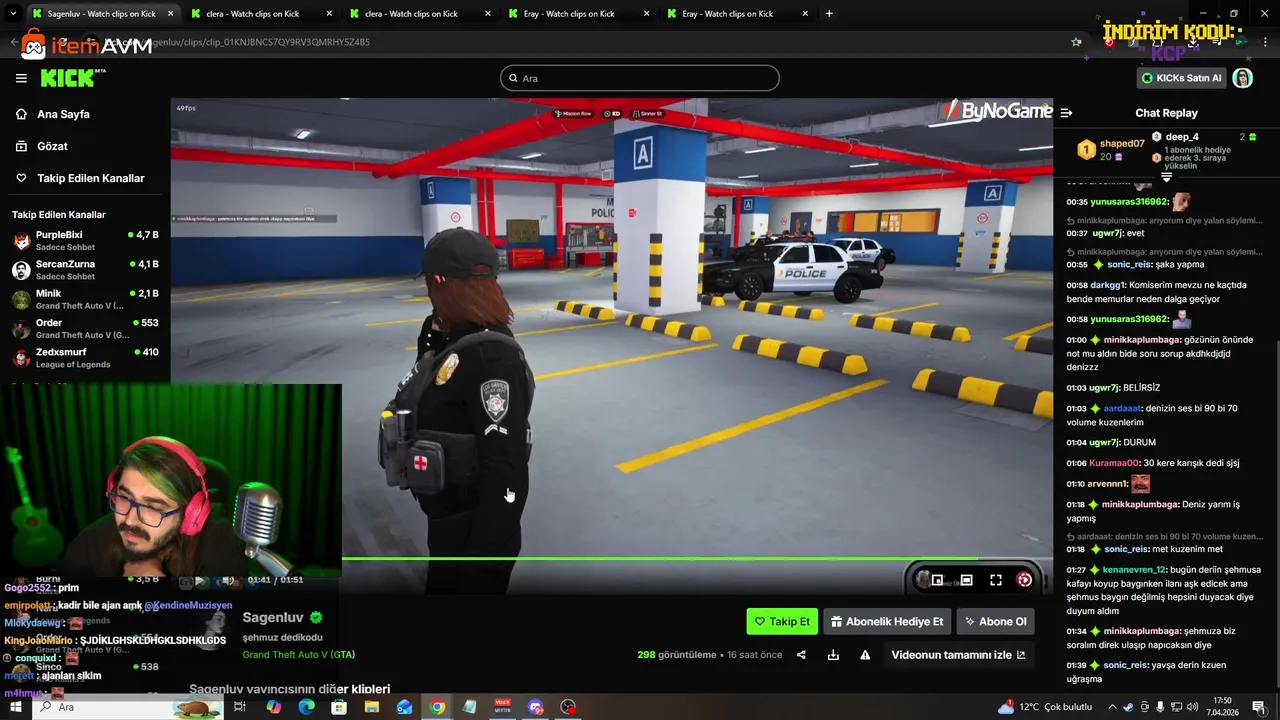
Task: Click chat user arvennn1 message
Action: [x=1108, y=484]
